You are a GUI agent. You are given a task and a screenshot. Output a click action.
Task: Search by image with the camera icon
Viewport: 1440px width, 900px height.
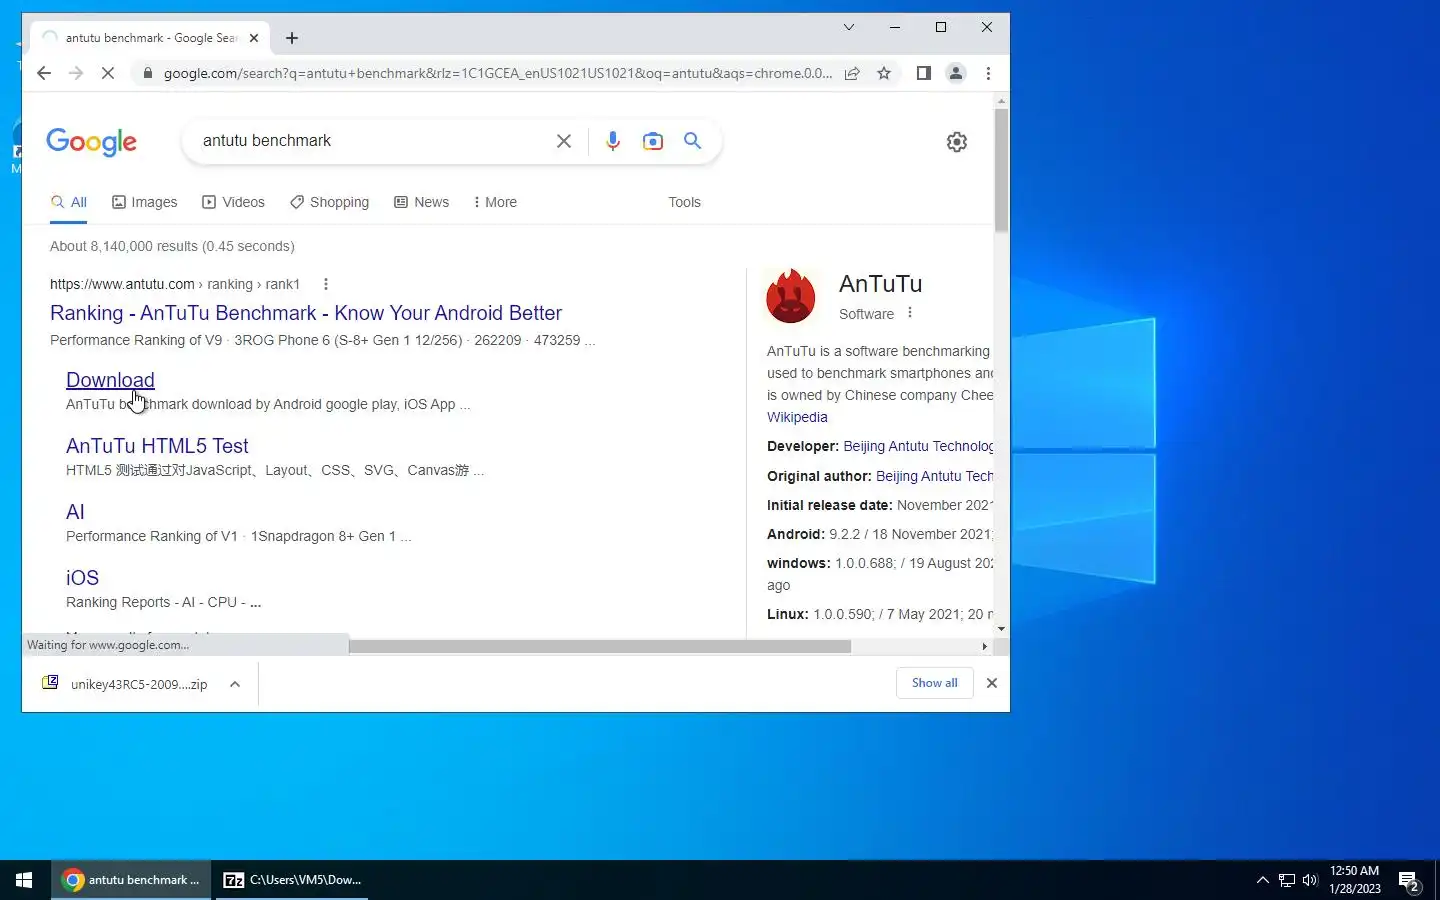653,141
